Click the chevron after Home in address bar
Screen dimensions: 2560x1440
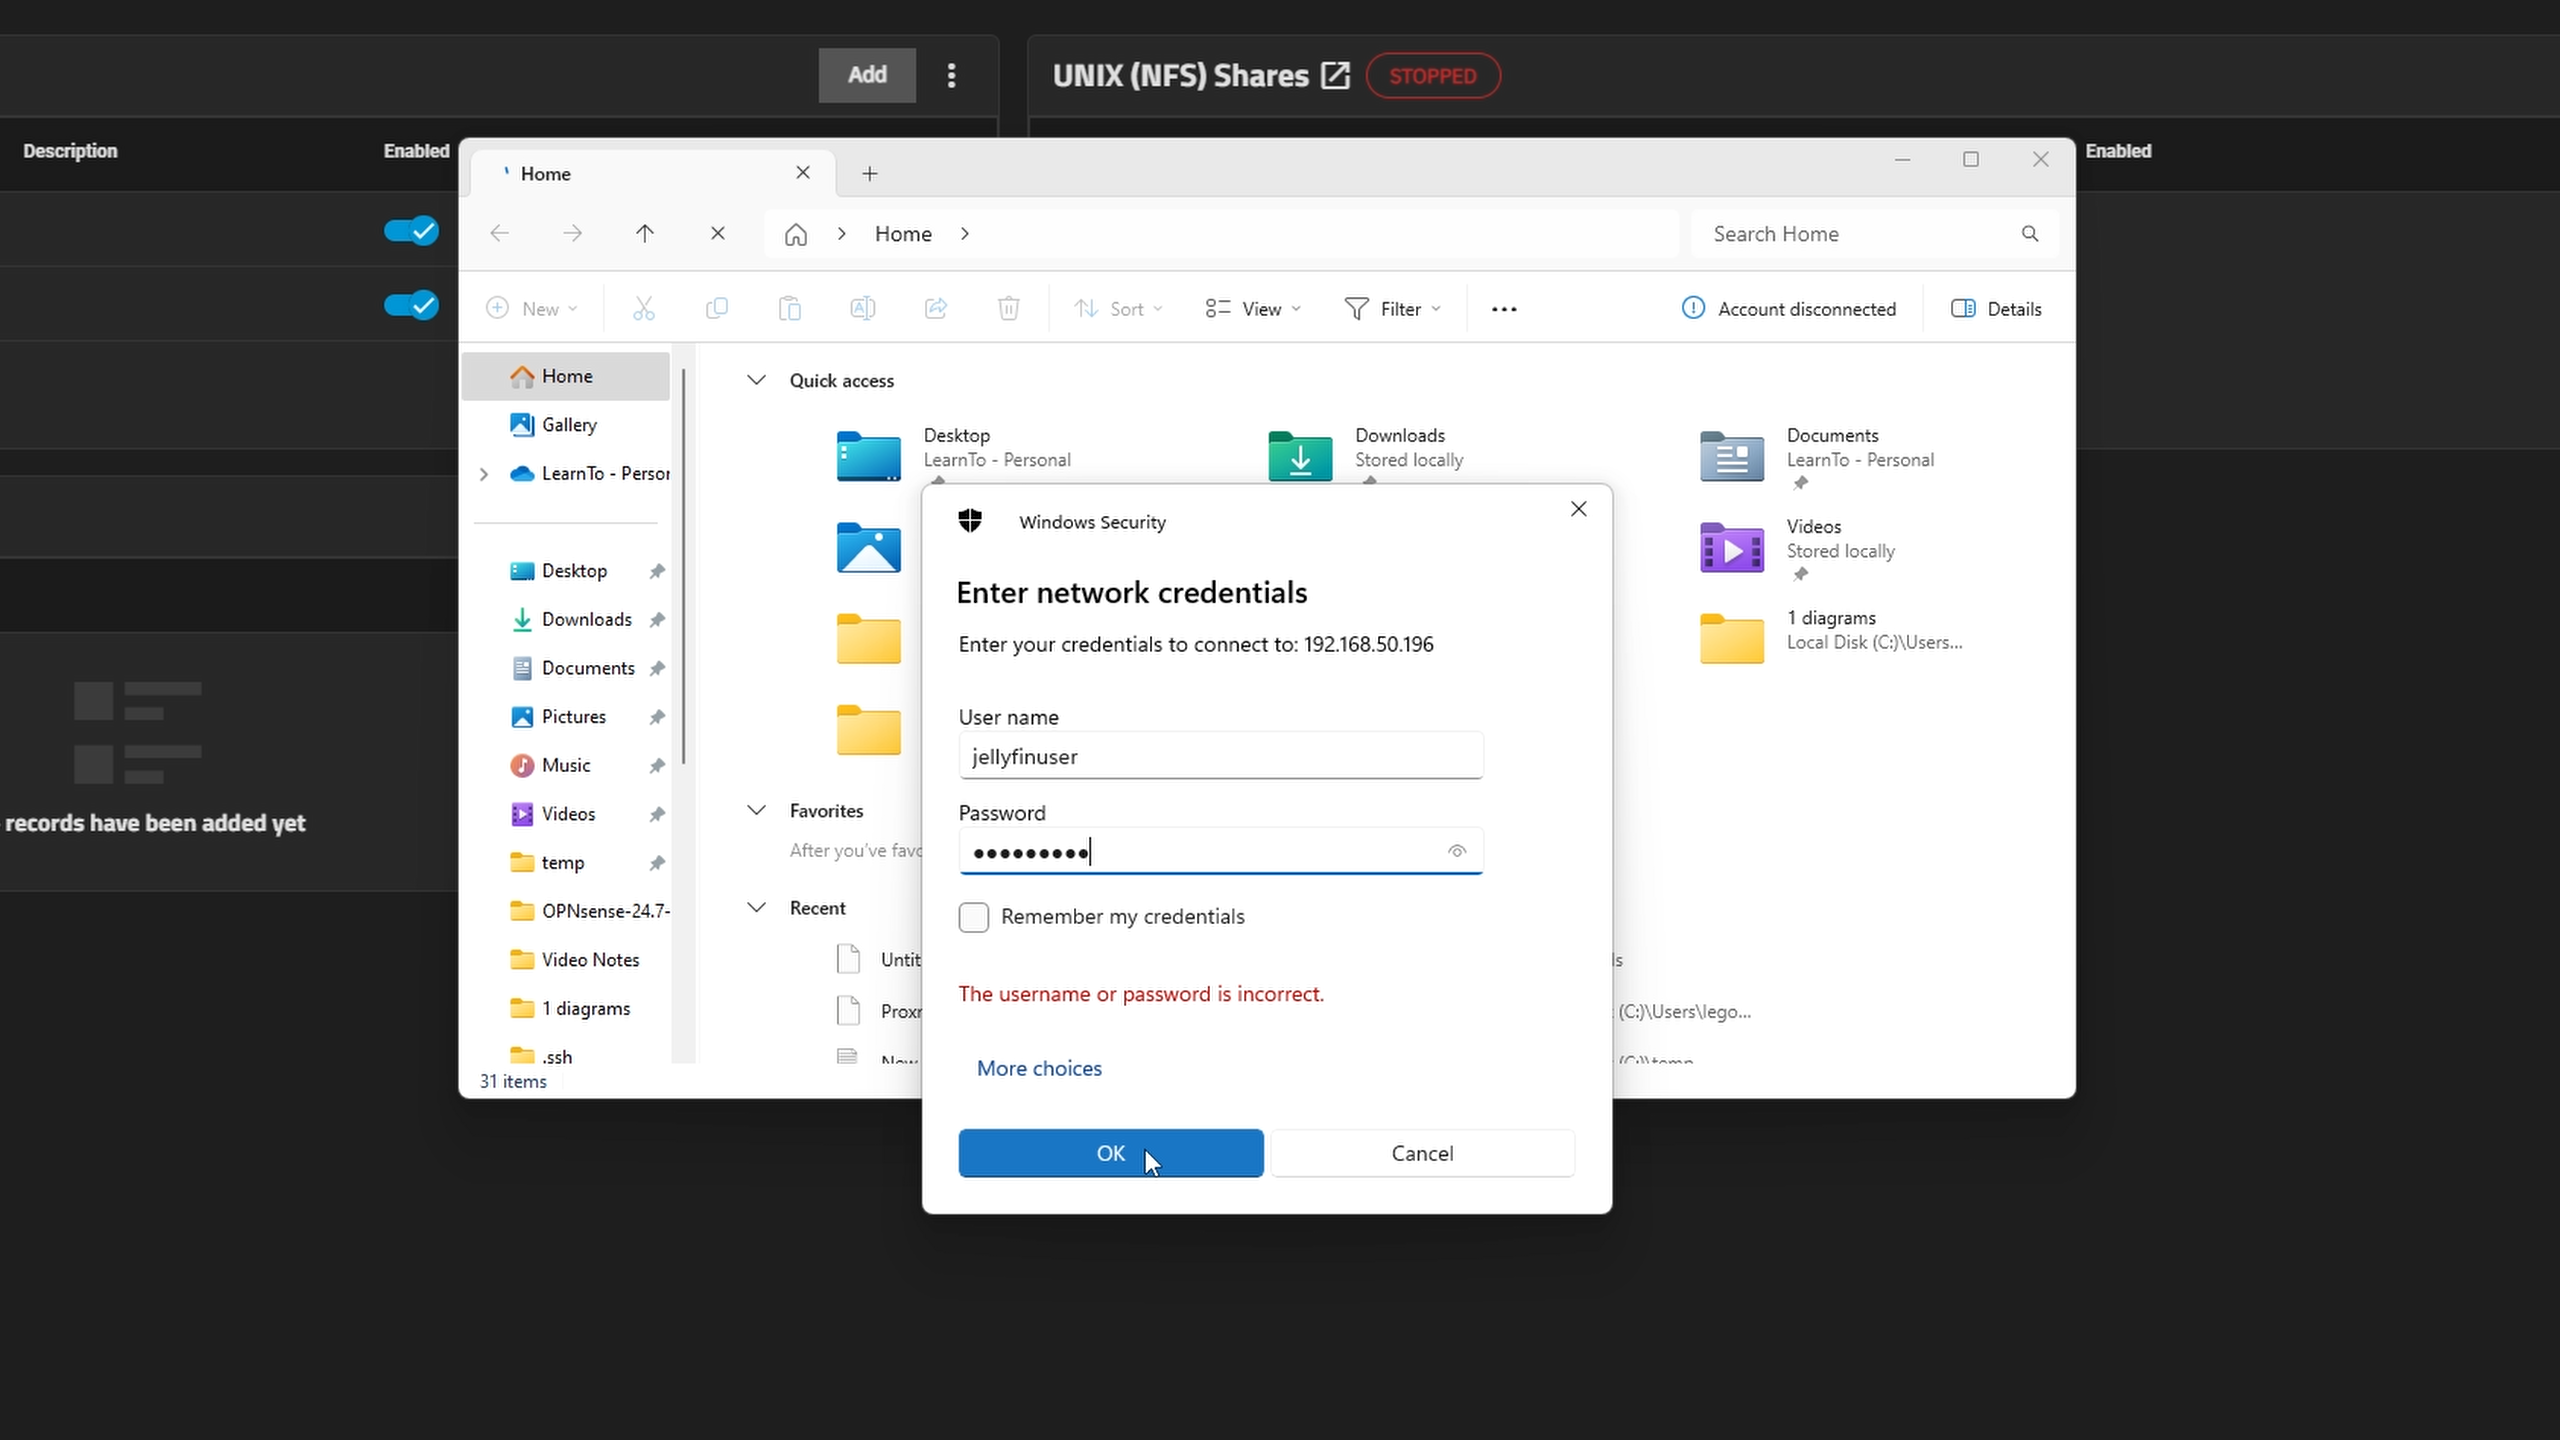(964, 234)
